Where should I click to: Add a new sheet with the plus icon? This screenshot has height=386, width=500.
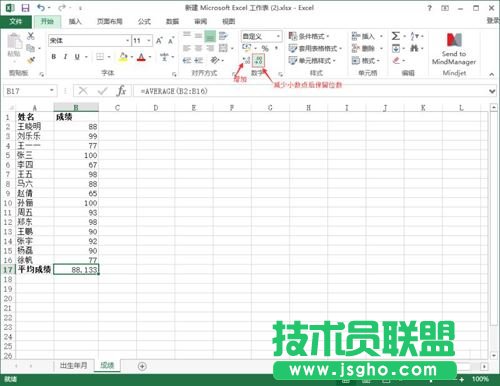(142, 366)
